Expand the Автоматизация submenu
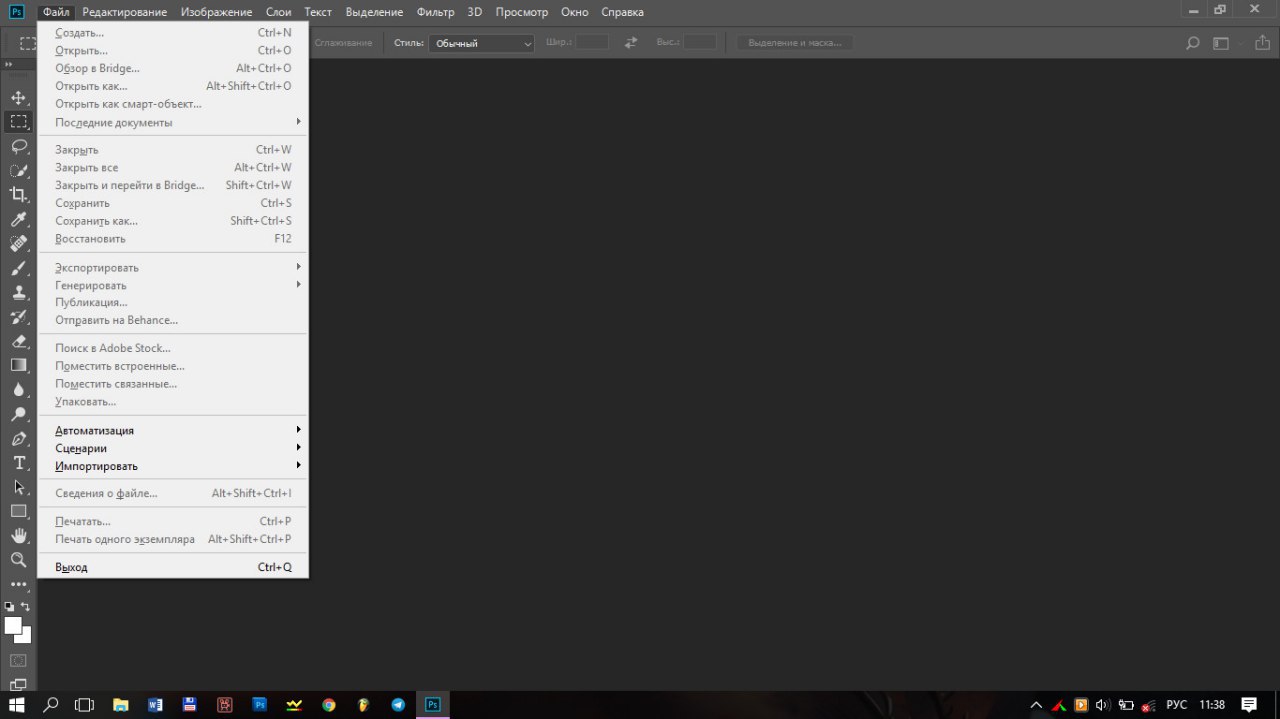 coord(172,430)
